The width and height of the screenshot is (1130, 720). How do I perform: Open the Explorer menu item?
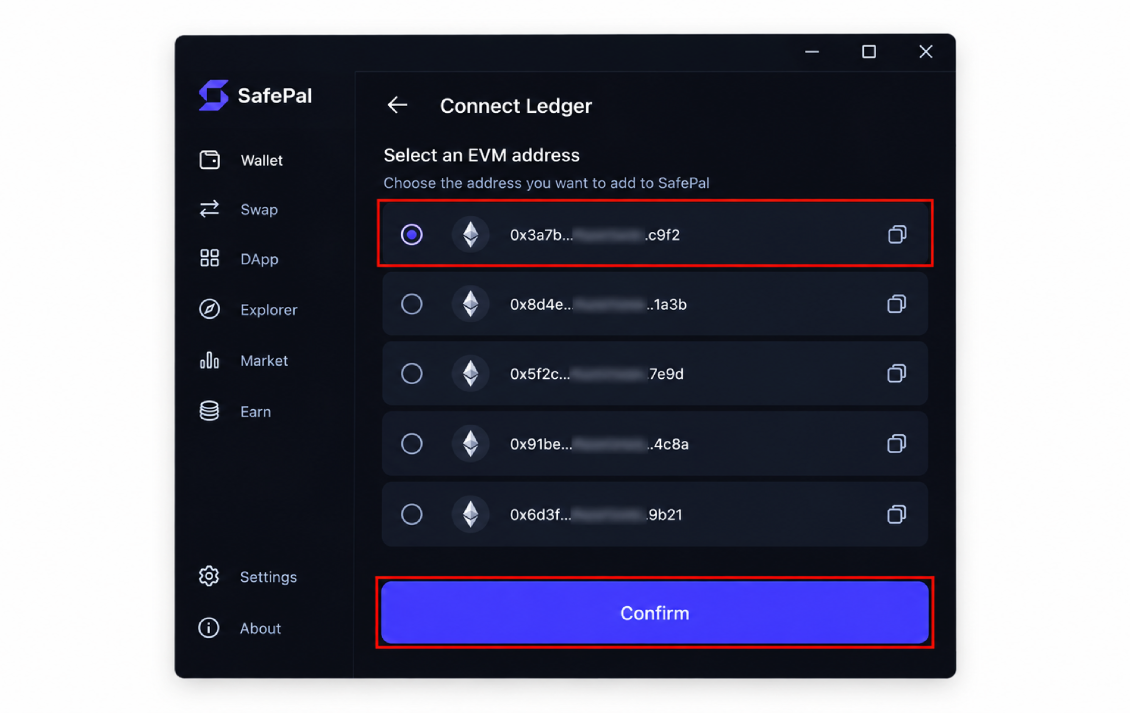[x=269, y=310]
